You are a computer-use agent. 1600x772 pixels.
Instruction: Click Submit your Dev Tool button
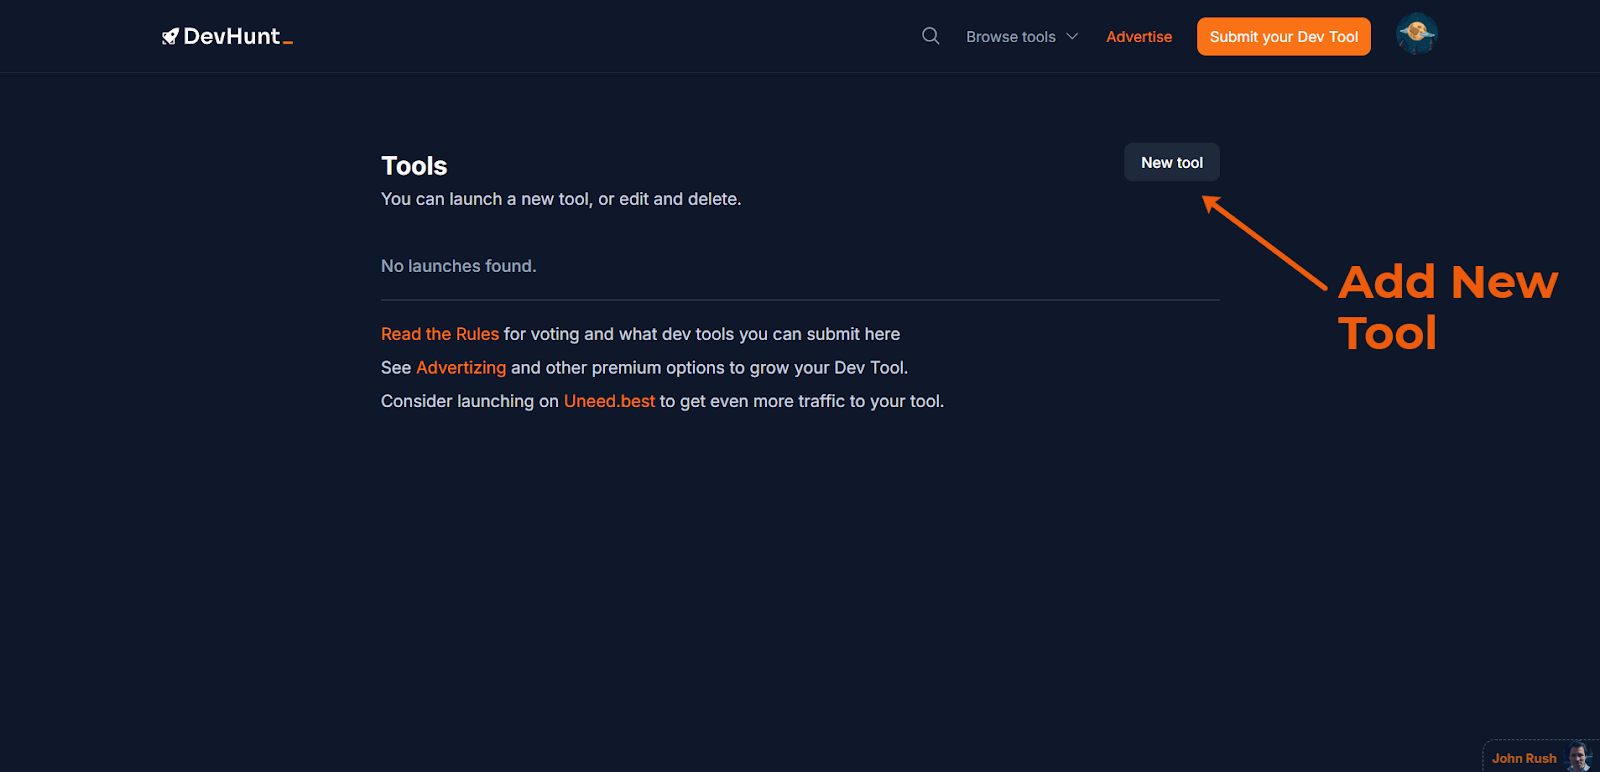click(x=1284, y=37)
